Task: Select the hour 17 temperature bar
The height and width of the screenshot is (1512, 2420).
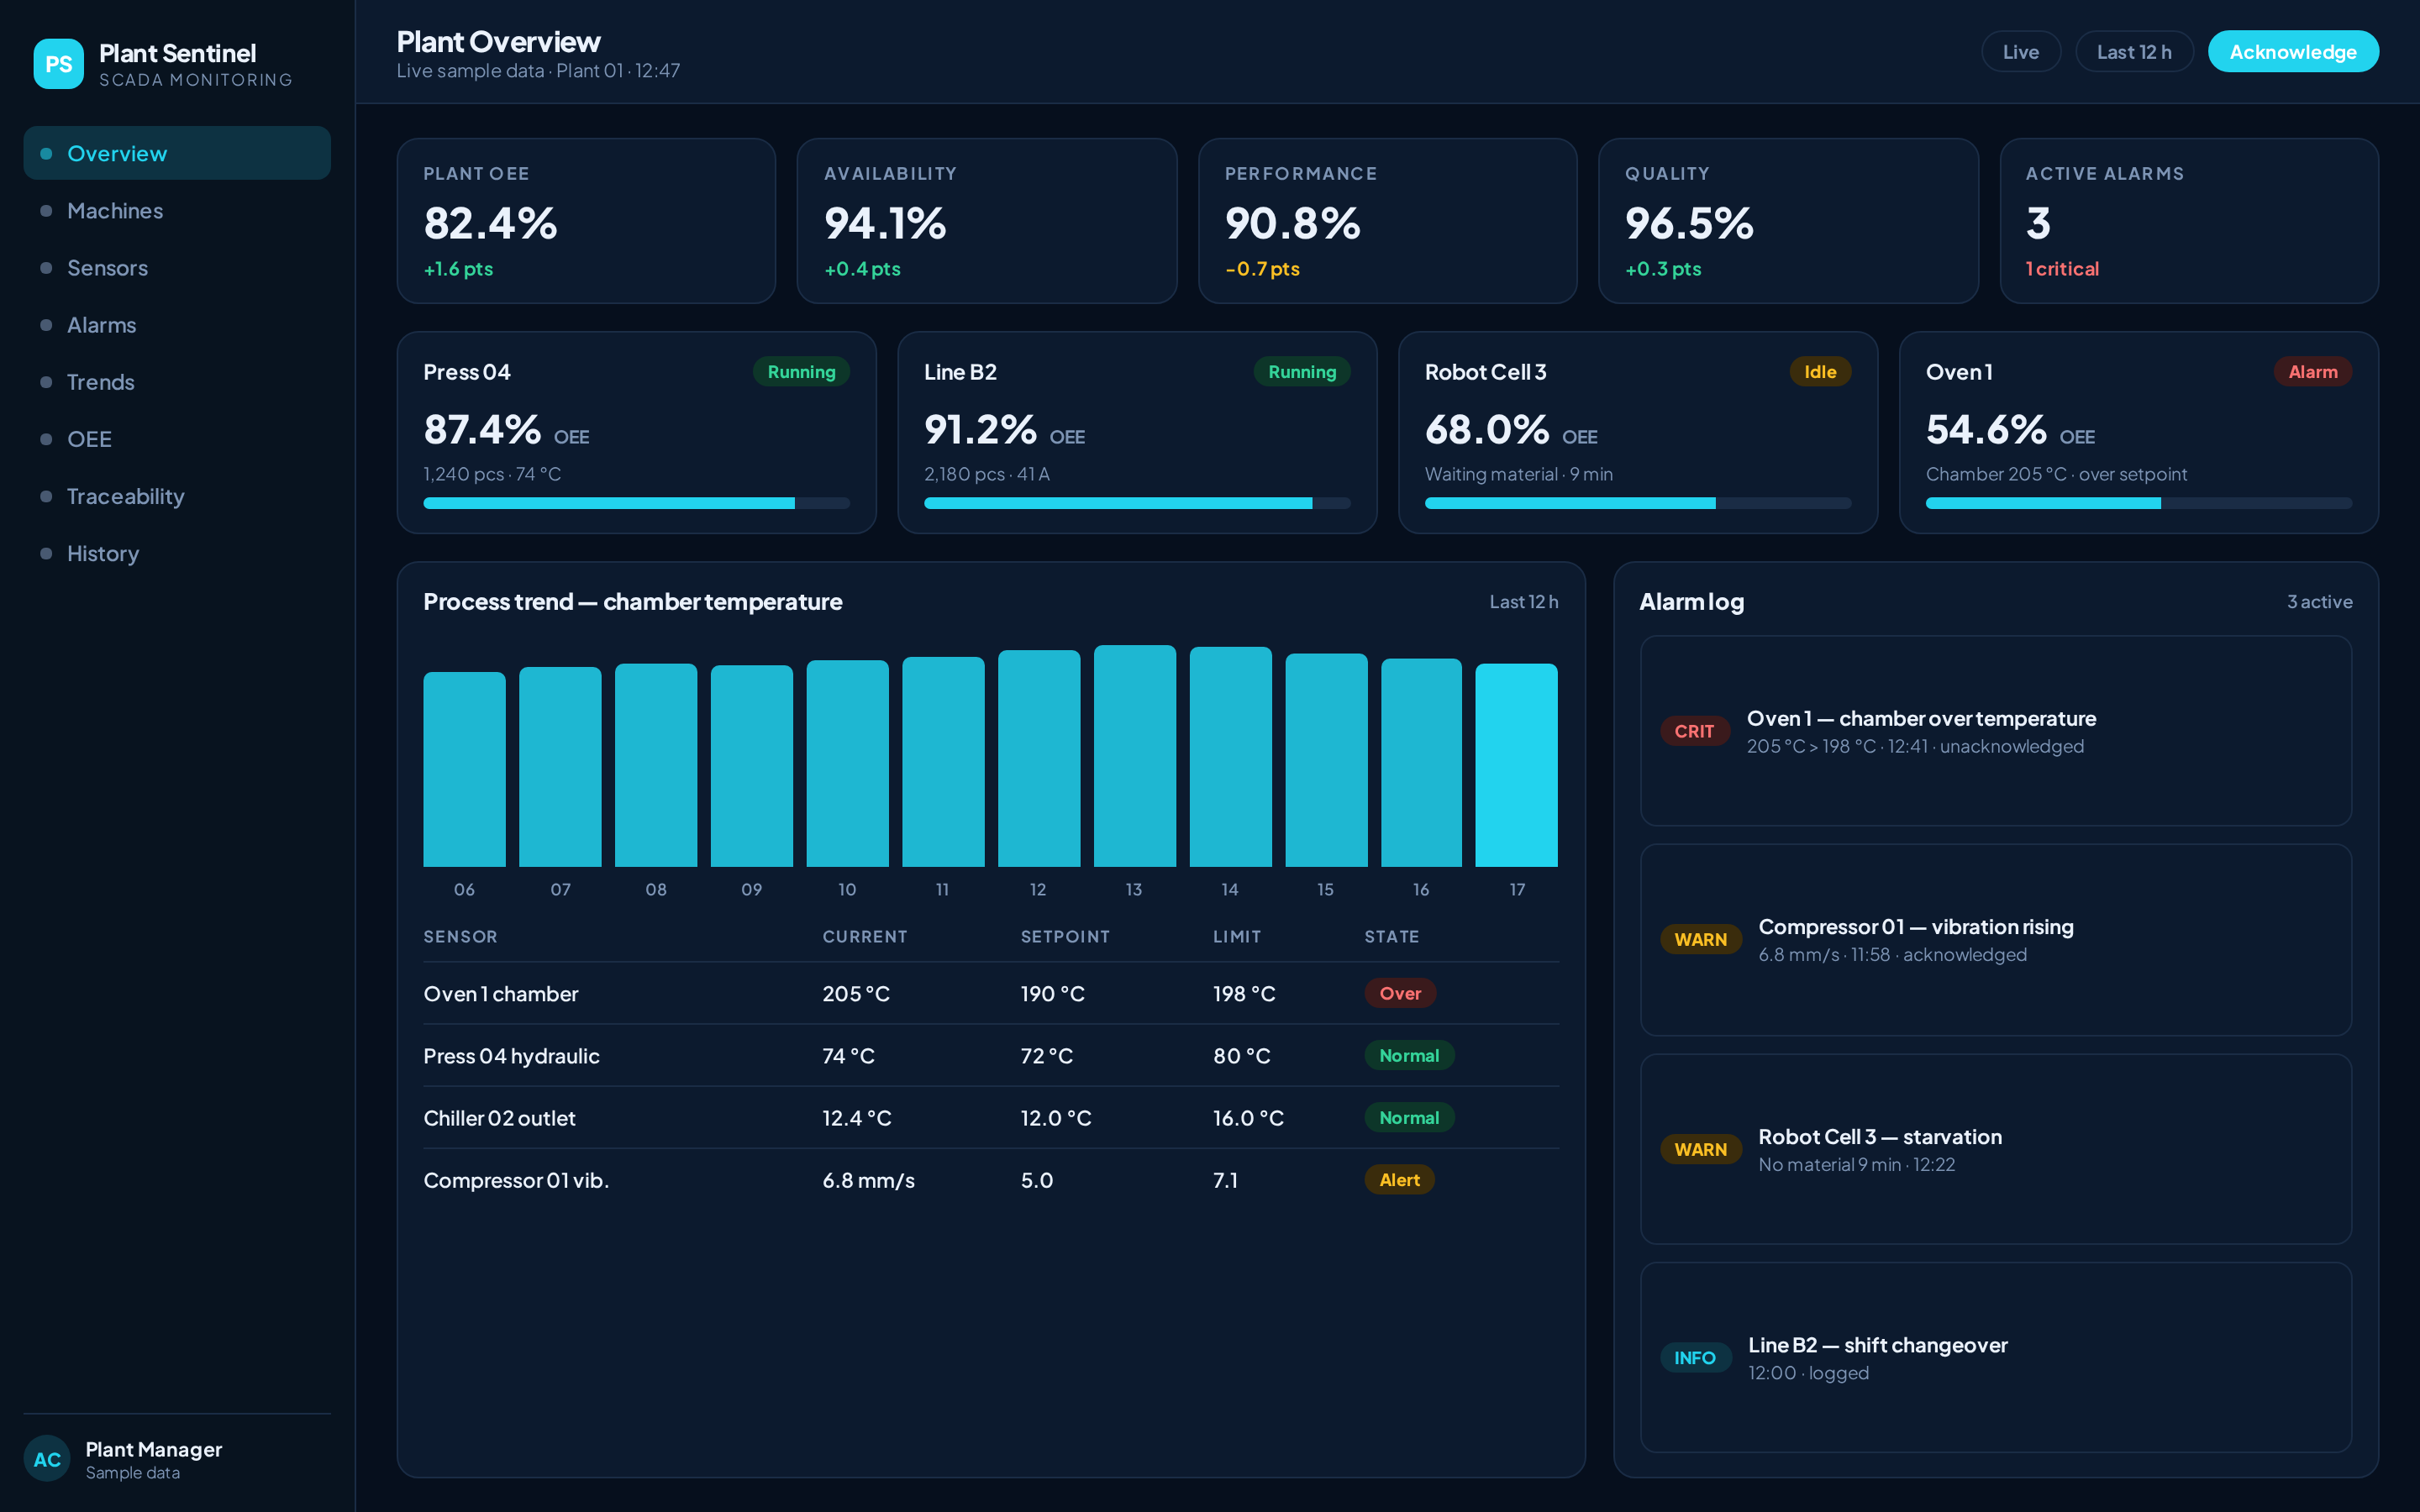Action: (1516, 765)
